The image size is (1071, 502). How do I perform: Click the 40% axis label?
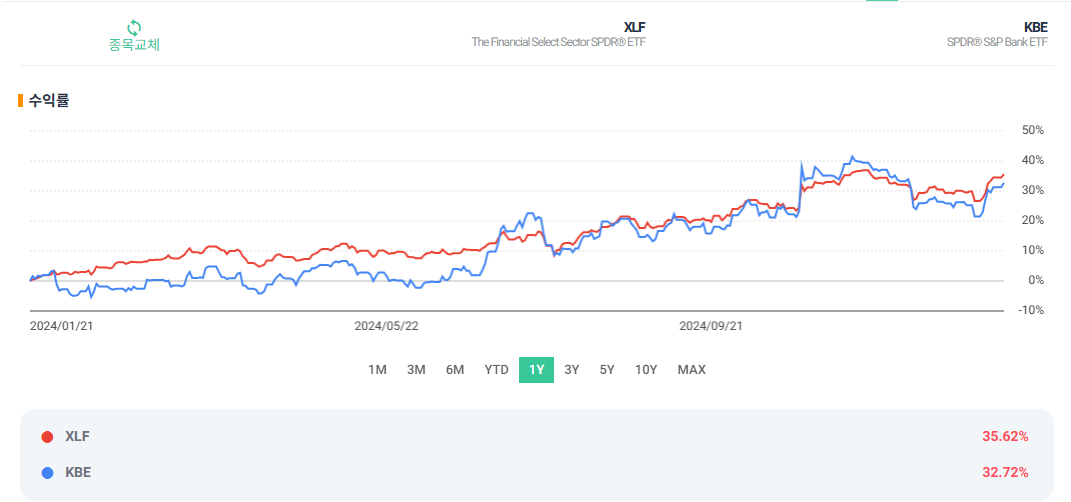pos(1032,160)
